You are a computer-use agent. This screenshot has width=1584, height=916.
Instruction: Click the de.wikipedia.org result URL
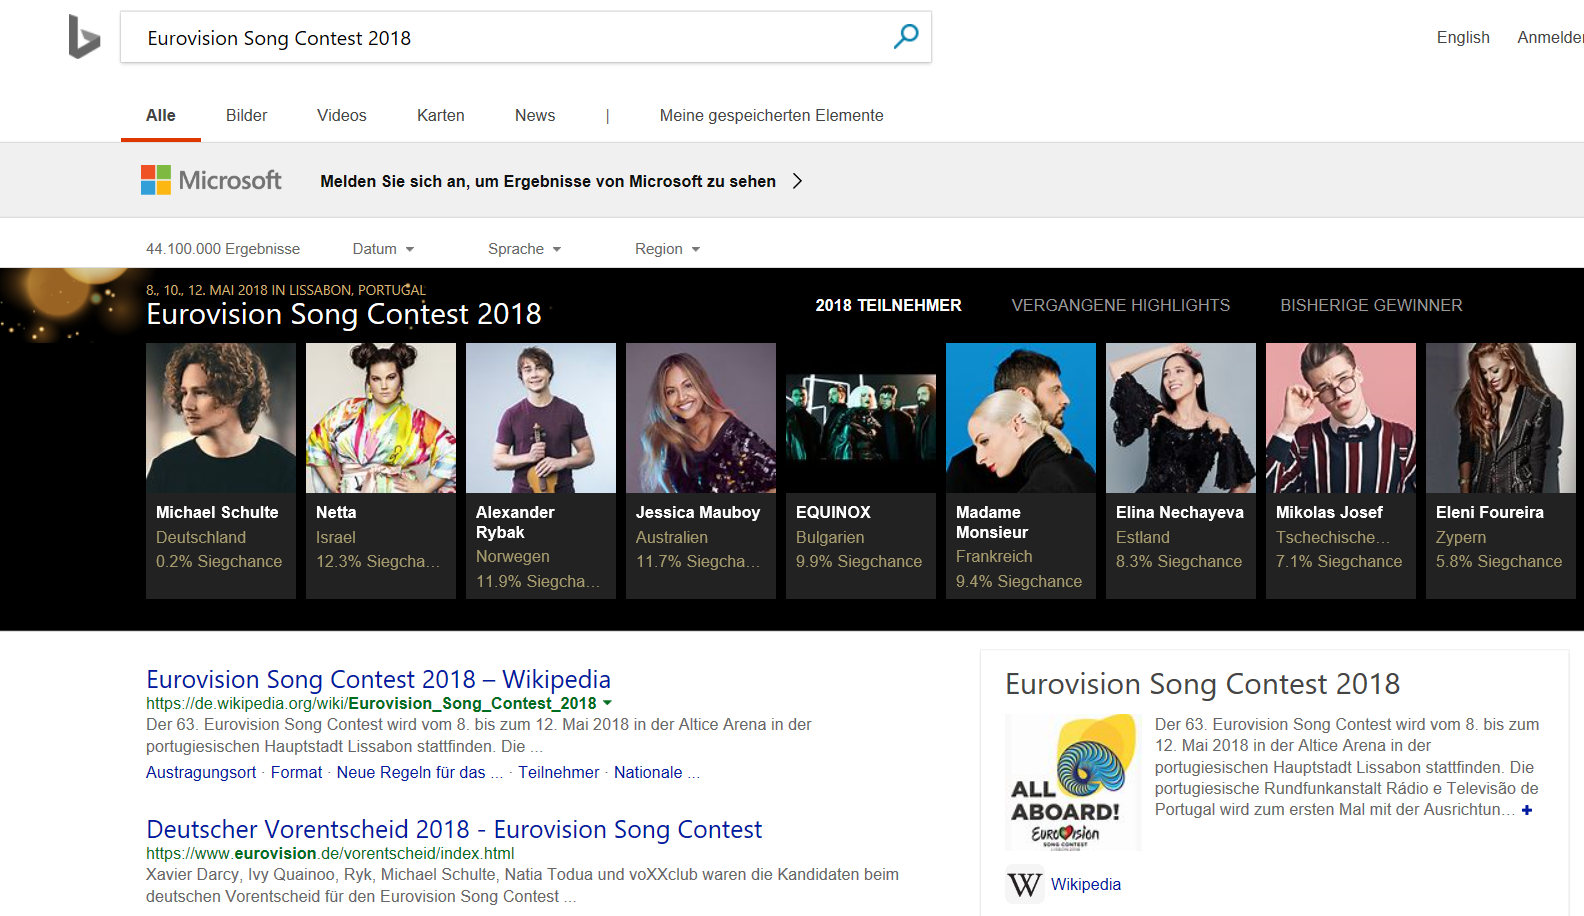coord(371,703)
